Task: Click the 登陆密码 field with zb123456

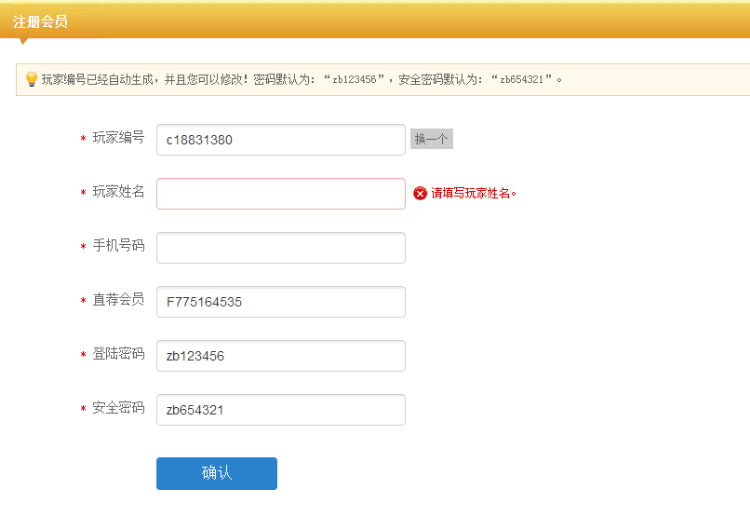Action: coord(281,356)
